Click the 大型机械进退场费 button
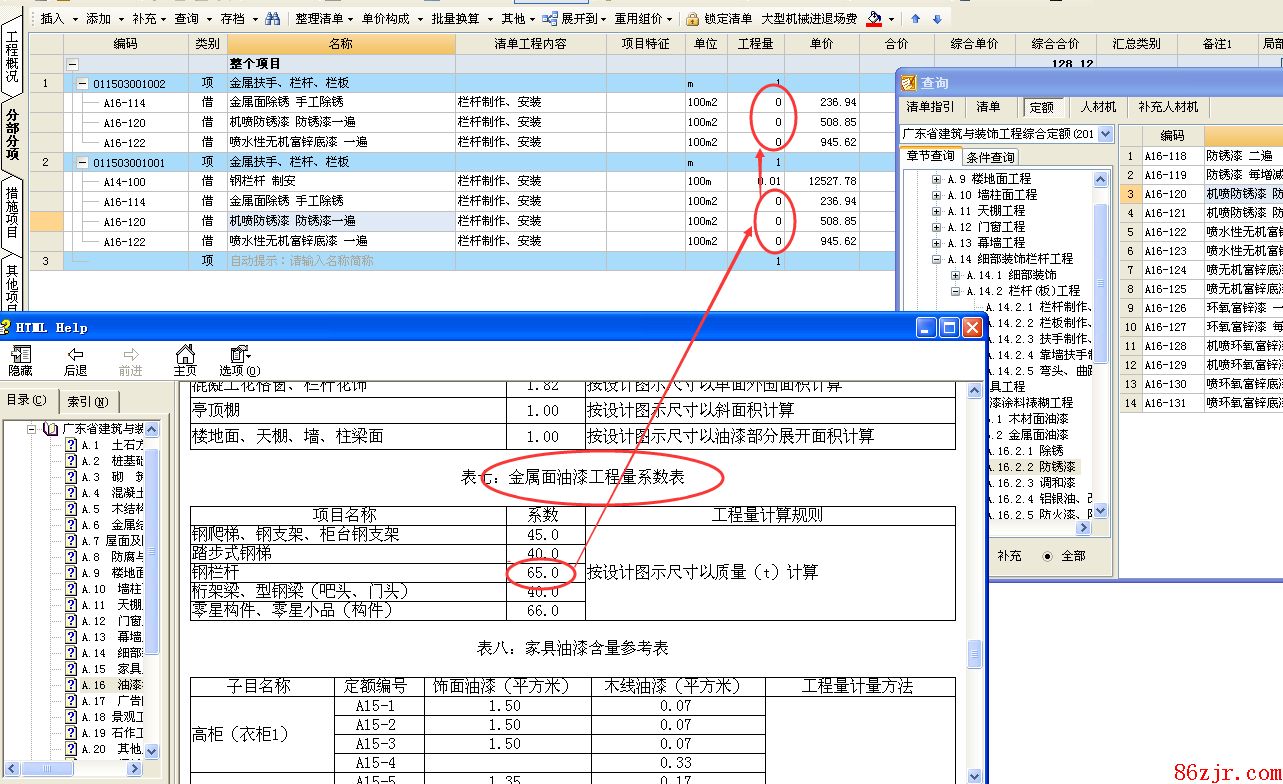 pos(809,19)
